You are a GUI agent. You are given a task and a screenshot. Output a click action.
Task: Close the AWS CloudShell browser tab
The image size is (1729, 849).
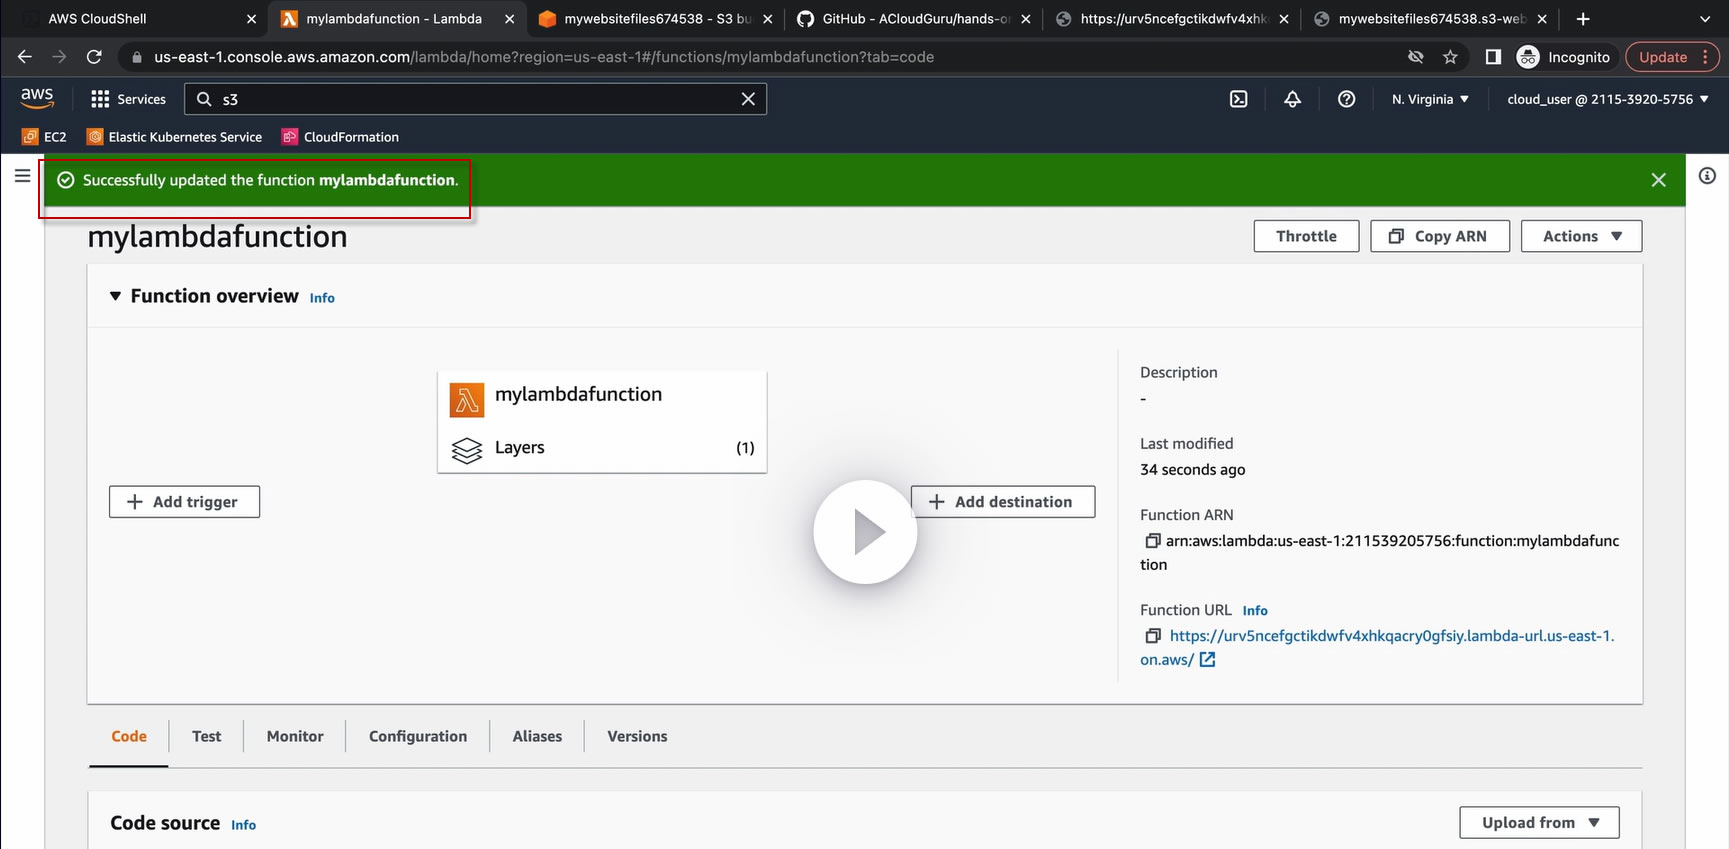(x=251, y=19)
